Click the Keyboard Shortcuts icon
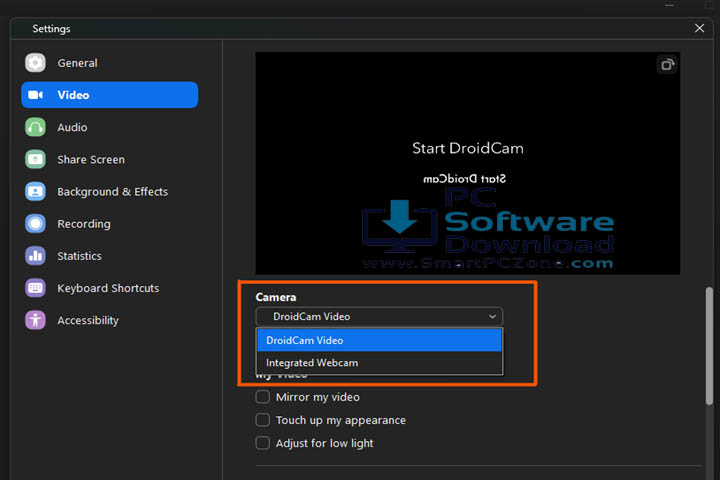This screenshot has height=480, width=720. click(x=35, y=288)
